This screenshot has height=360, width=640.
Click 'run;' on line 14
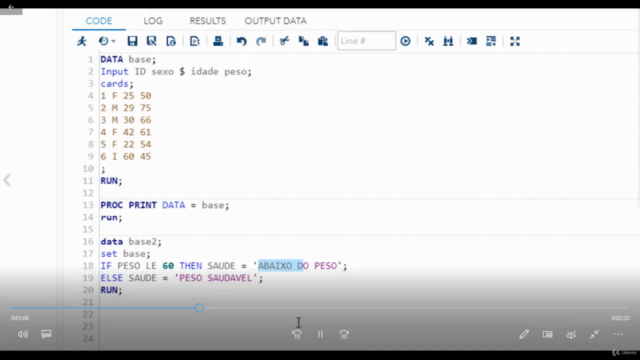tap(111, 218)
